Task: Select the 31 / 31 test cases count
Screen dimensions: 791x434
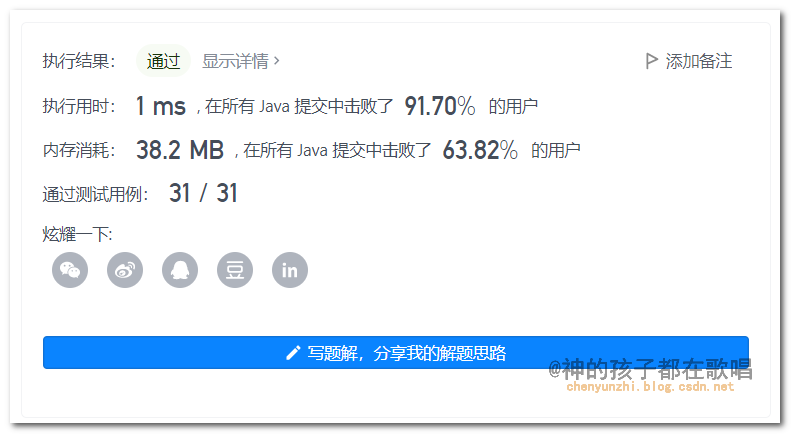Action: (x=203, y=193)
